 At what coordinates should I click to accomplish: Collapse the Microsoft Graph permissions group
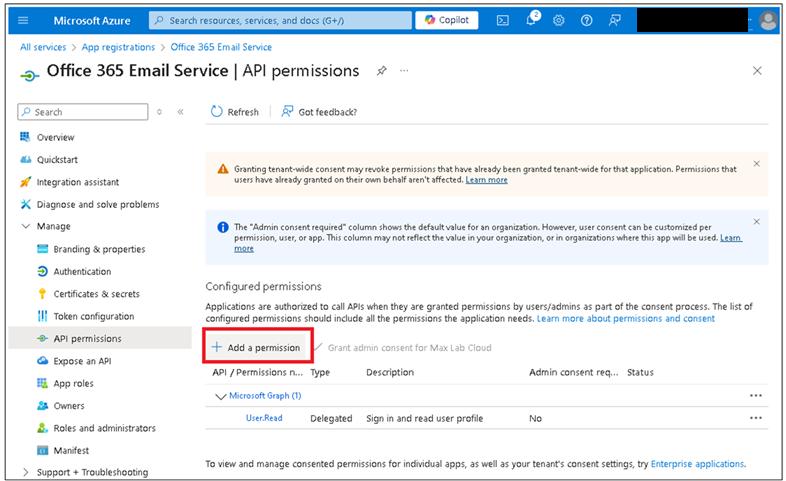[x=220, y=396]
